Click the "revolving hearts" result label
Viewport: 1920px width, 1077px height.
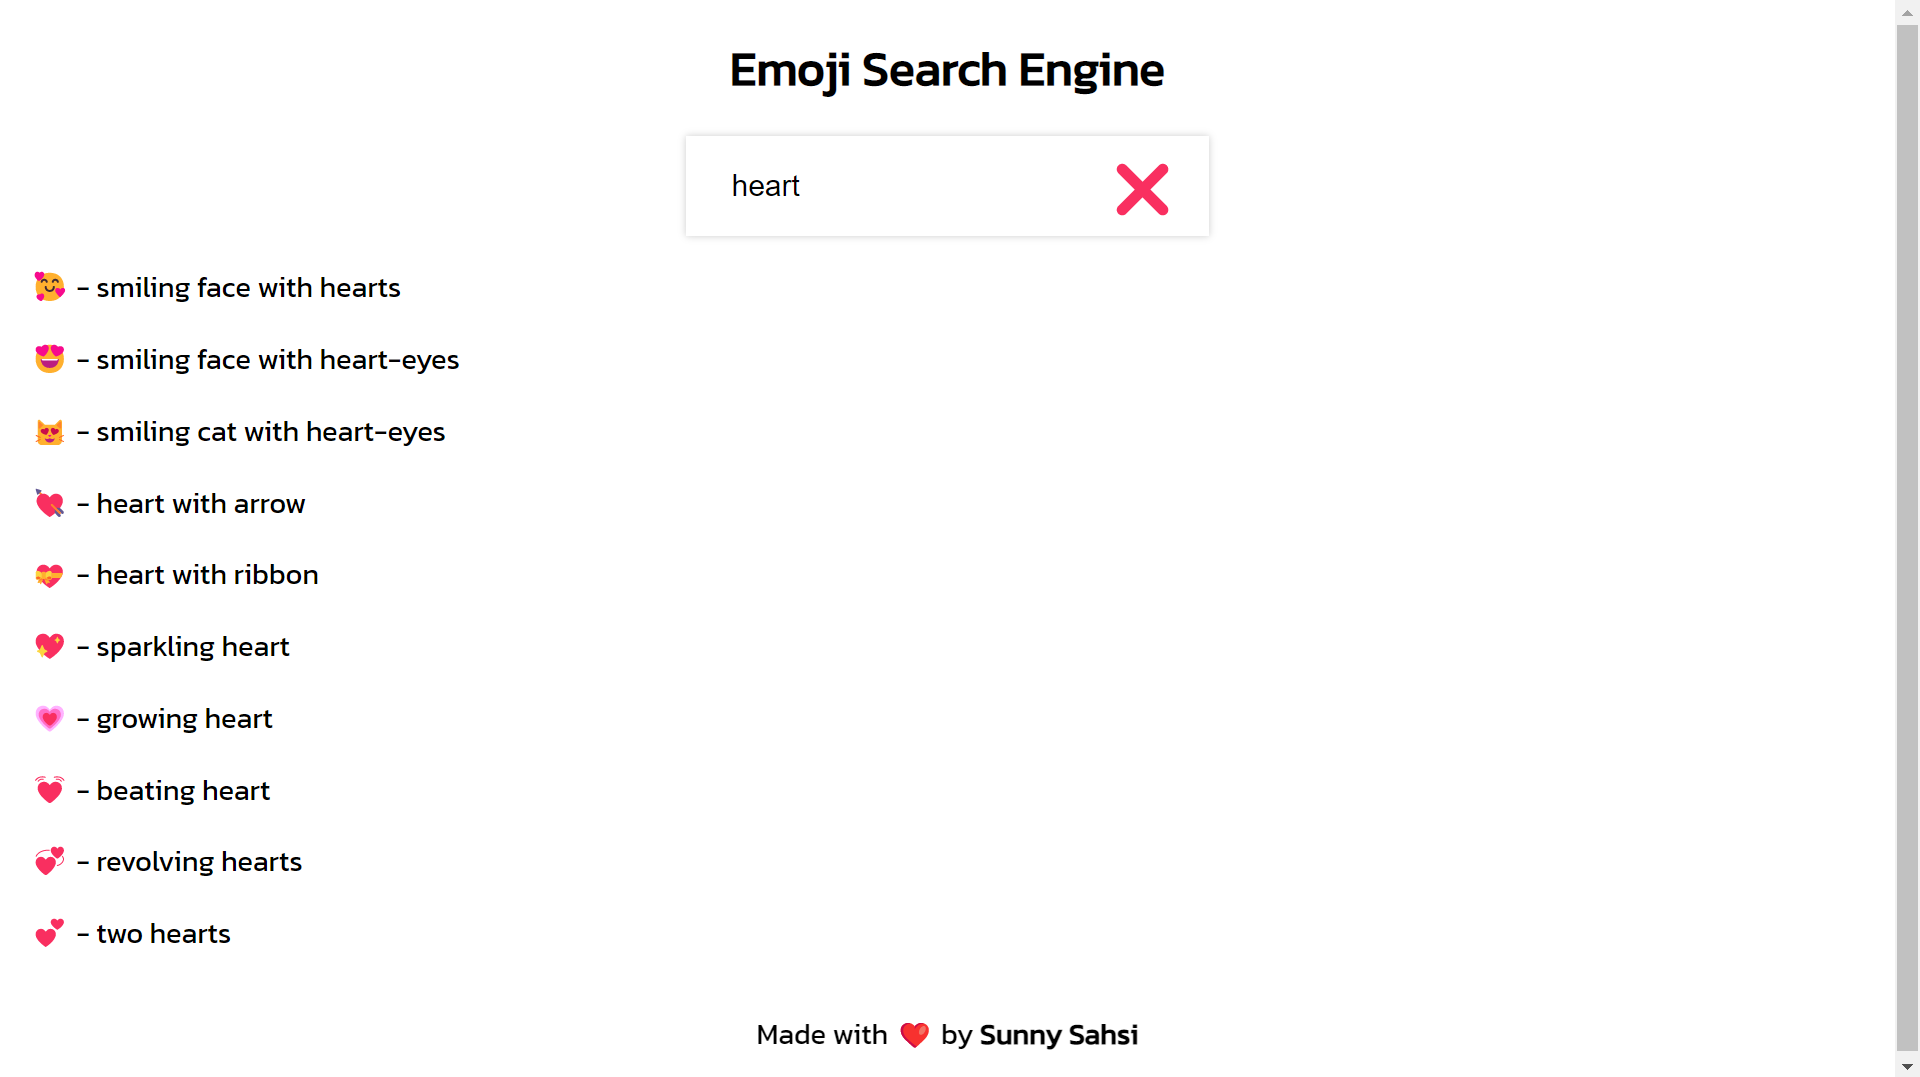[199, 862]
